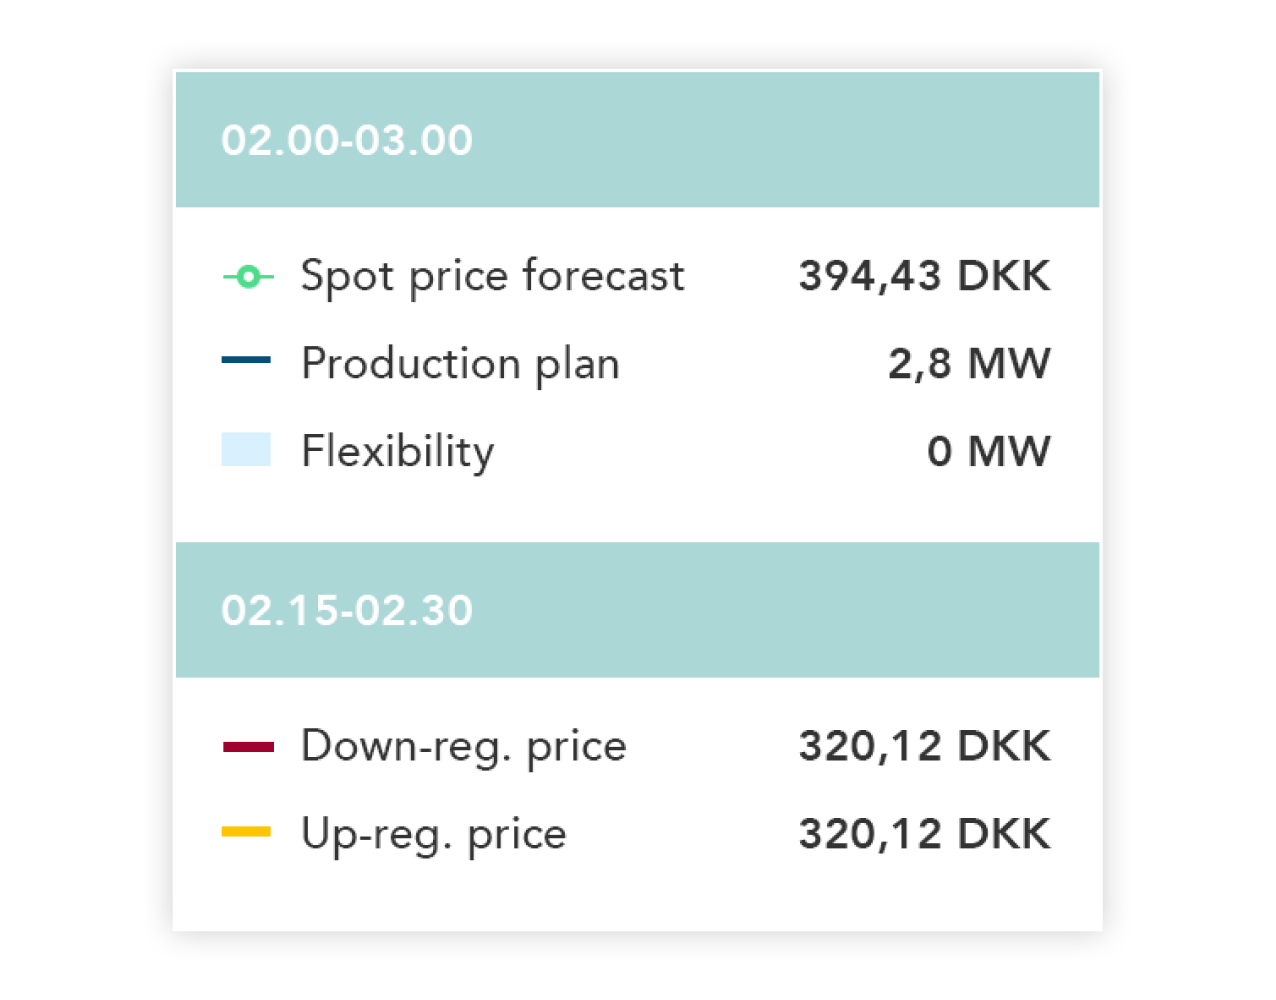
Task: Click the yellow Up-reg. price line icon
Action: coord(246,831)
